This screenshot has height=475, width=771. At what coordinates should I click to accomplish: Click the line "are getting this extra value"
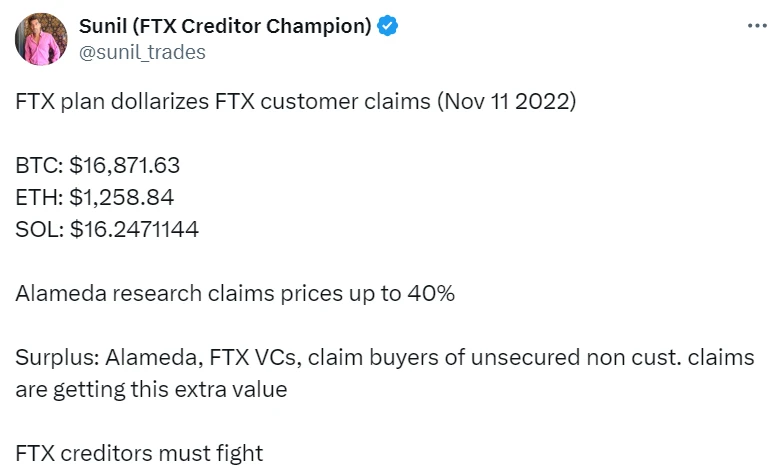pyautogui.click(x=151, y=389)
